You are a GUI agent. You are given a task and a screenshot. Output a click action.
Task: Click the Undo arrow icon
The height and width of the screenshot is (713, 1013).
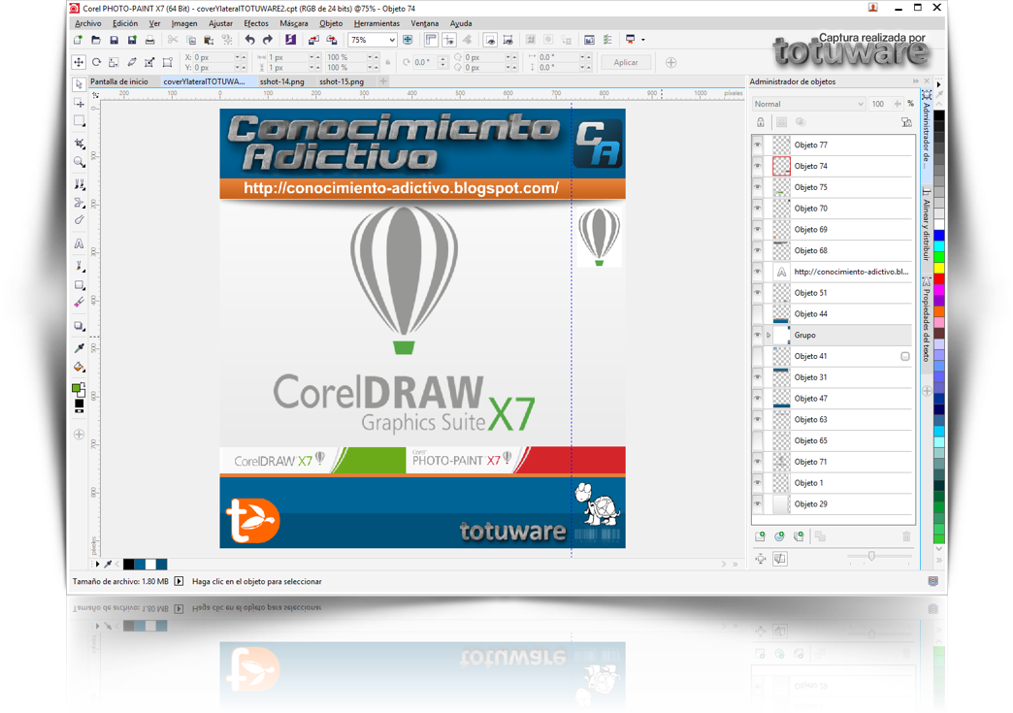pyautogui.click(x=249, y=40)
